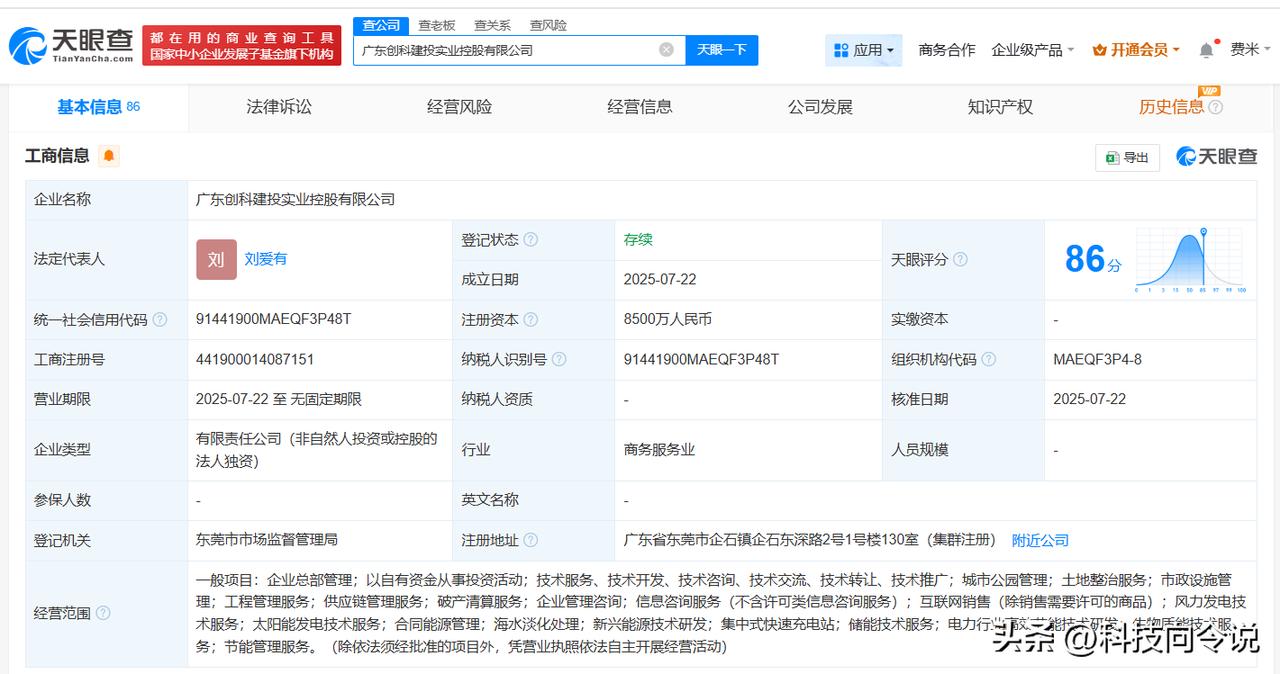This screenshot has width=1280, height=674.
Task: Click help icon beside 注册地址
Action: 531,540
